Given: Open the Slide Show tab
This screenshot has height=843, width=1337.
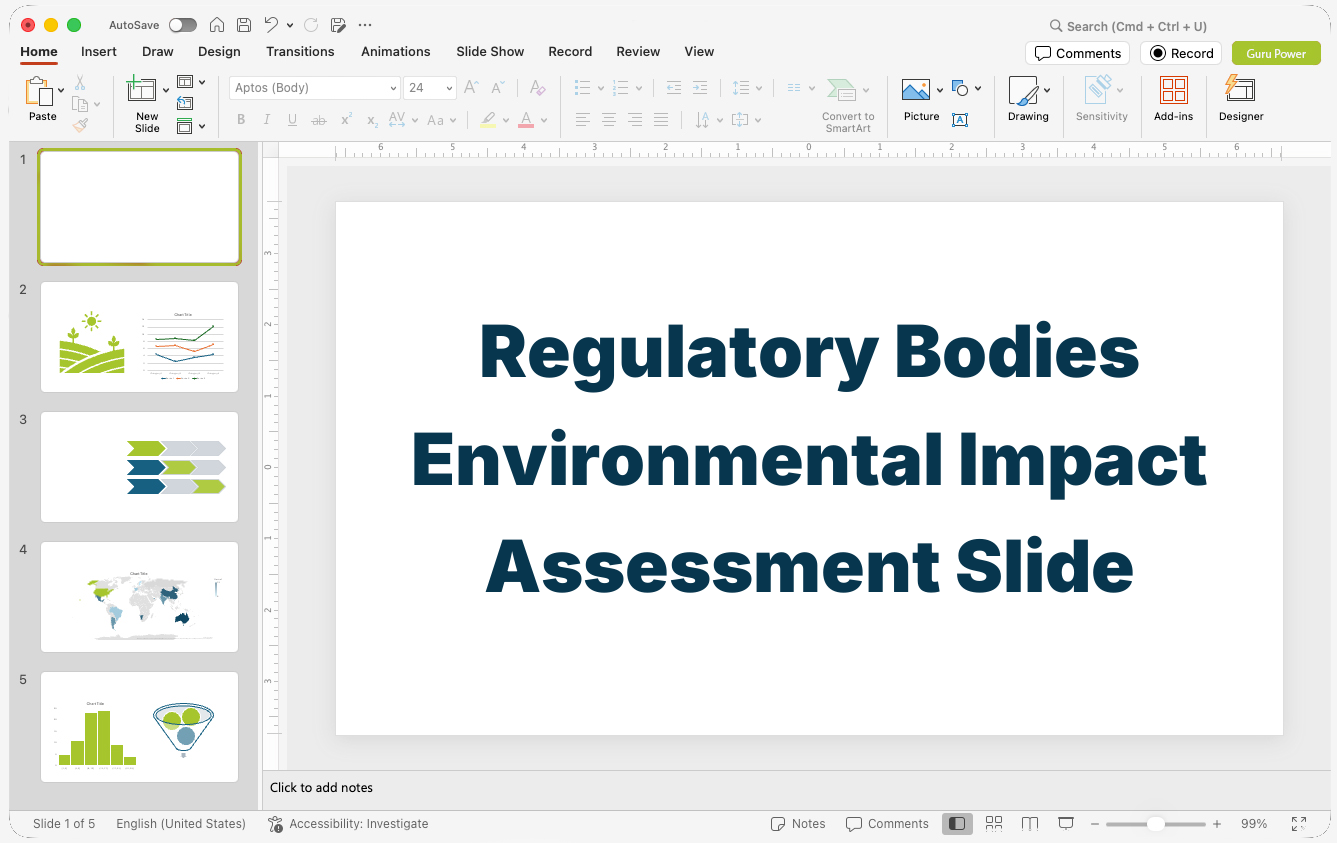Looking at the screenshot, I should click(x=490, y=51).
